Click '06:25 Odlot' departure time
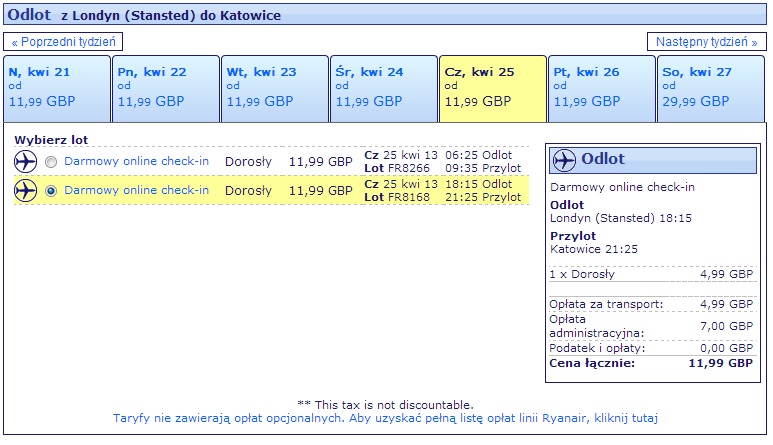 click(x=478, y=155)
